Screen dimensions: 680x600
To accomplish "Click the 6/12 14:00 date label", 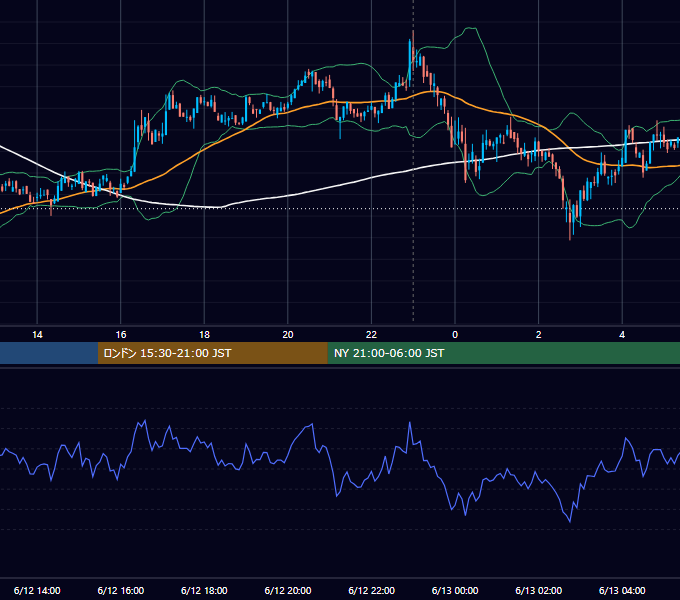I will tap(37, 590).
